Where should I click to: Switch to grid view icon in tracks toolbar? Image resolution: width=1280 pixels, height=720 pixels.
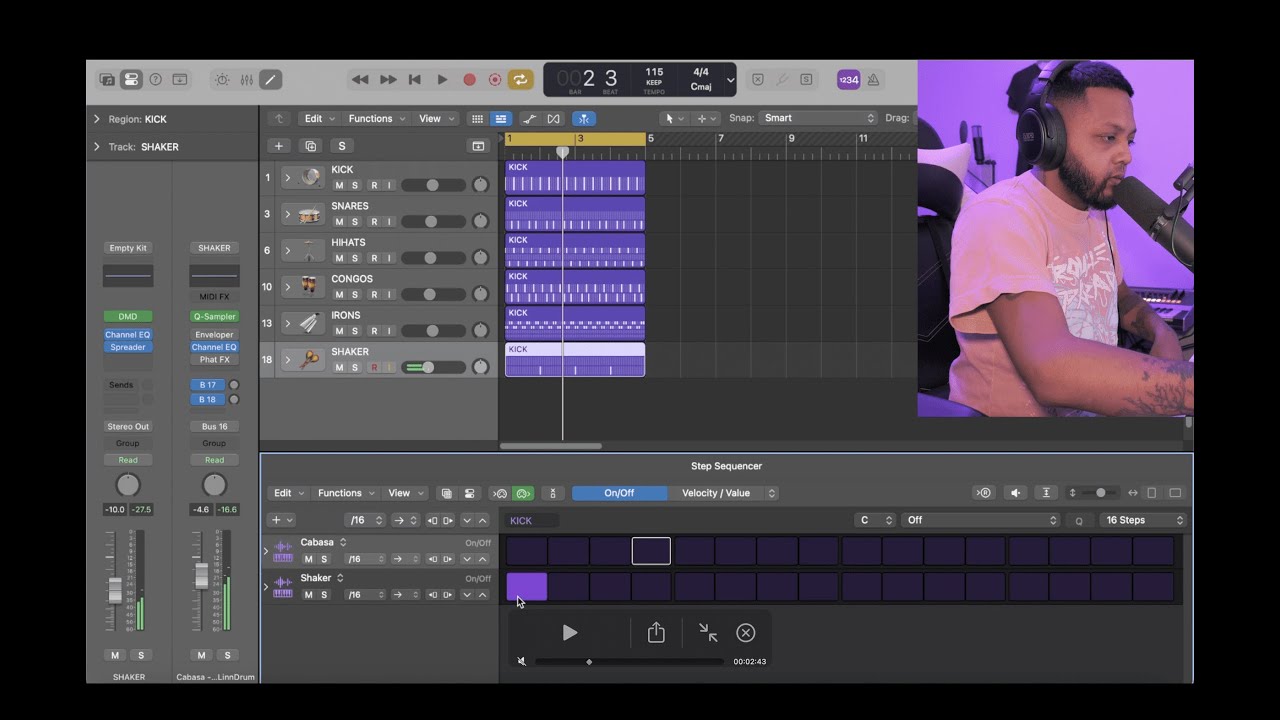[477, 119]
